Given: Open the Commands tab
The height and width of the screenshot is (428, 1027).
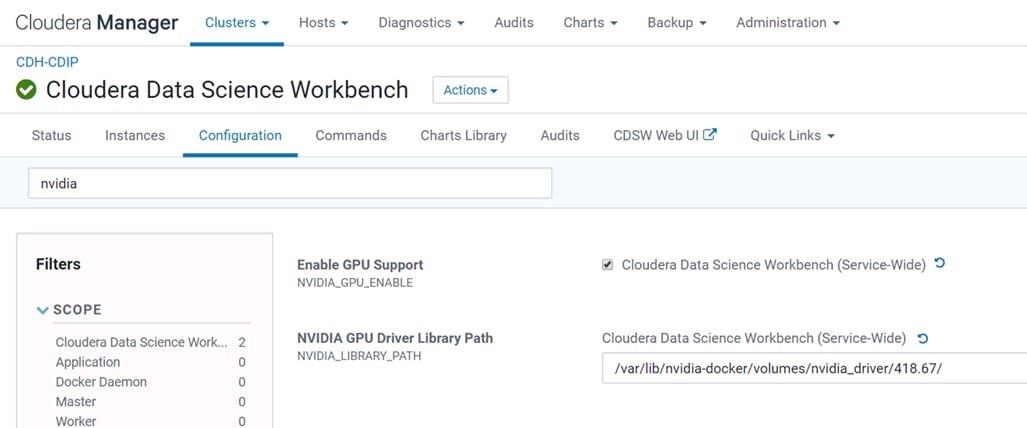Looking at the screenshot, I should 351,136.
